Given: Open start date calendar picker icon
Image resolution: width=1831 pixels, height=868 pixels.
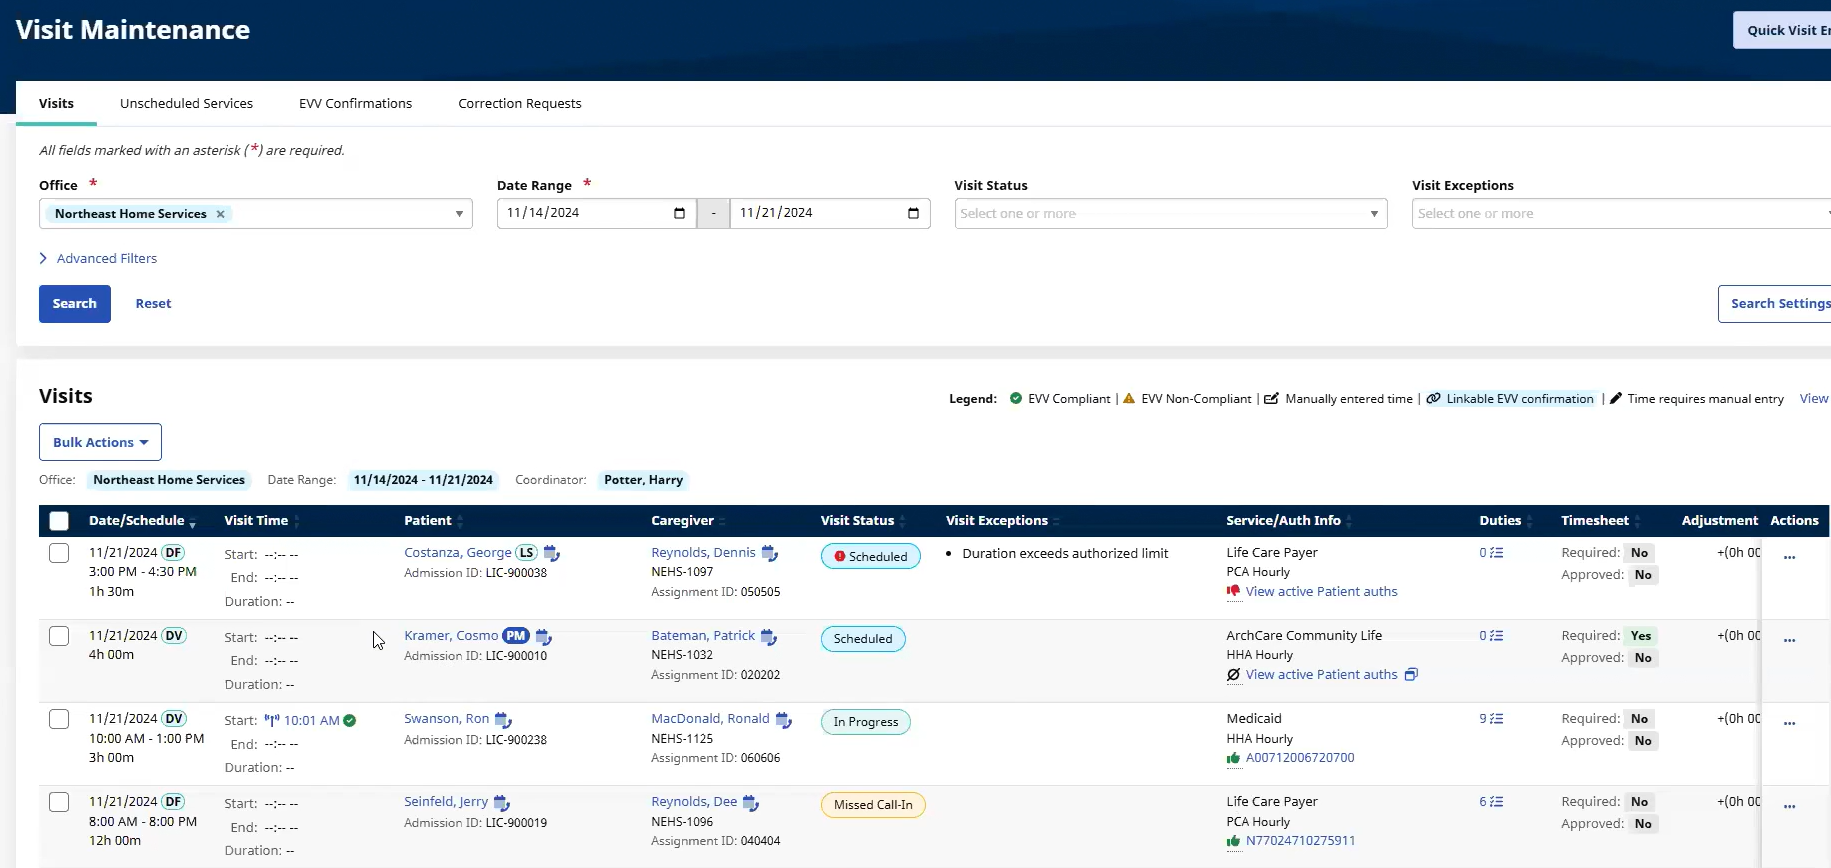Looking at the screenshot, I should coord(680,213).
